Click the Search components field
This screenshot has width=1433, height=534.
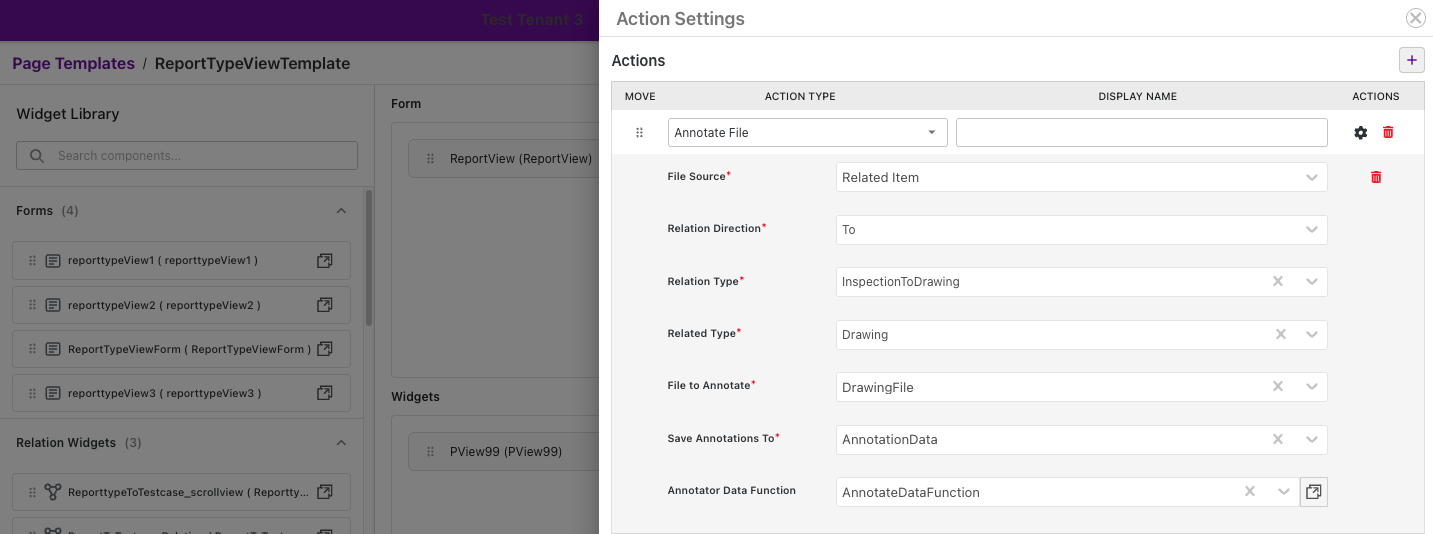click(187, 155)
